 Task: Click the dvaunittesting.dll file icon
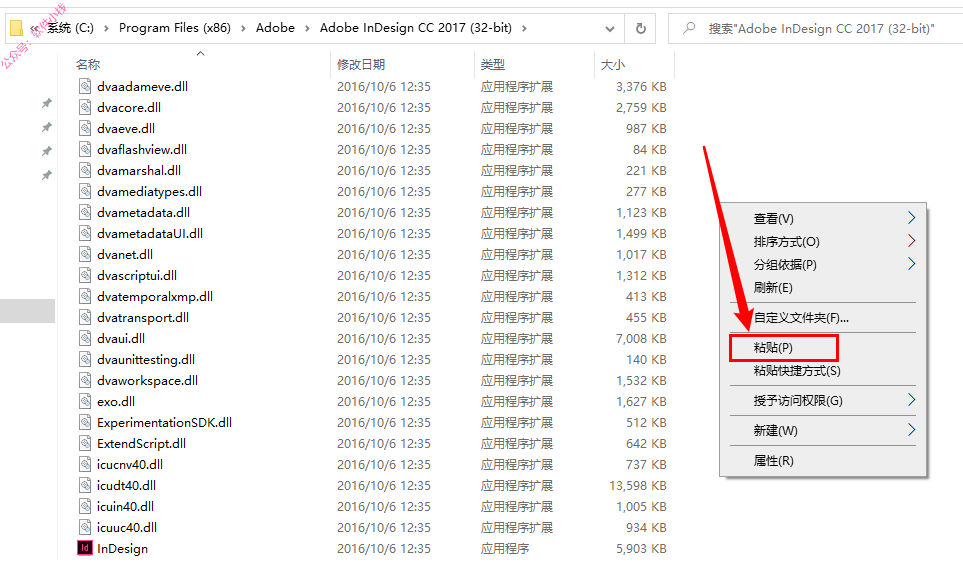pyautogui.click(x=85, y=359)
